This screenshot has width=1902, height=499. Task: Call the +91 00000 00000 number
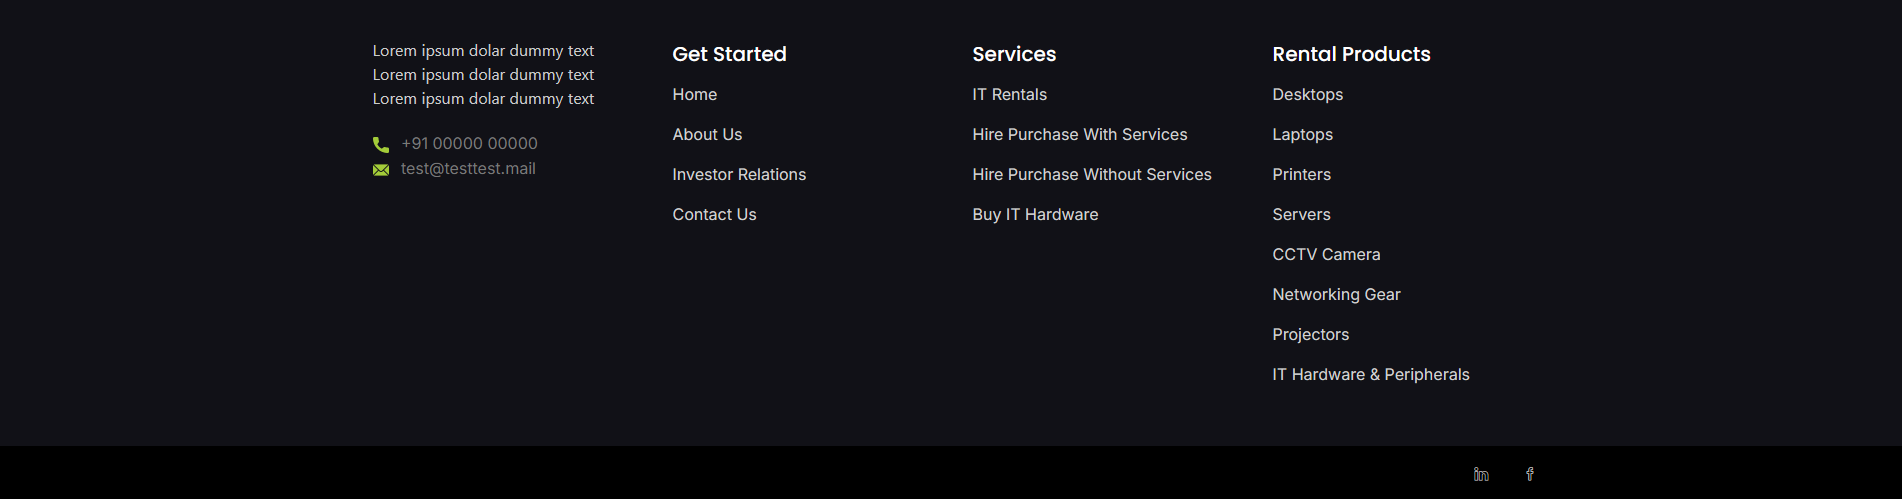pos(469,144)
